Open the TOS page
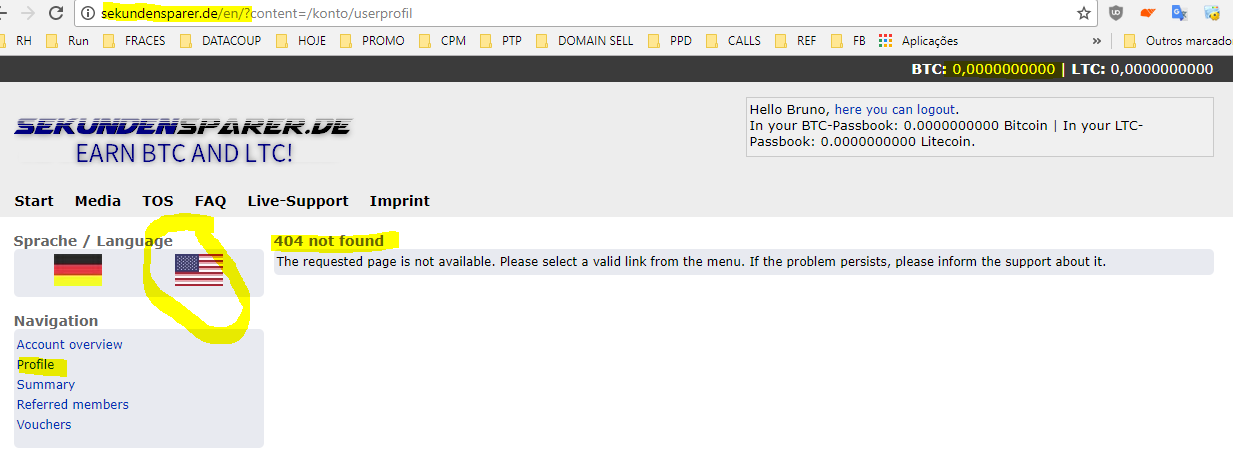Image resolution: width=1233 pixels, height=451 pixels. click(158, 201)
